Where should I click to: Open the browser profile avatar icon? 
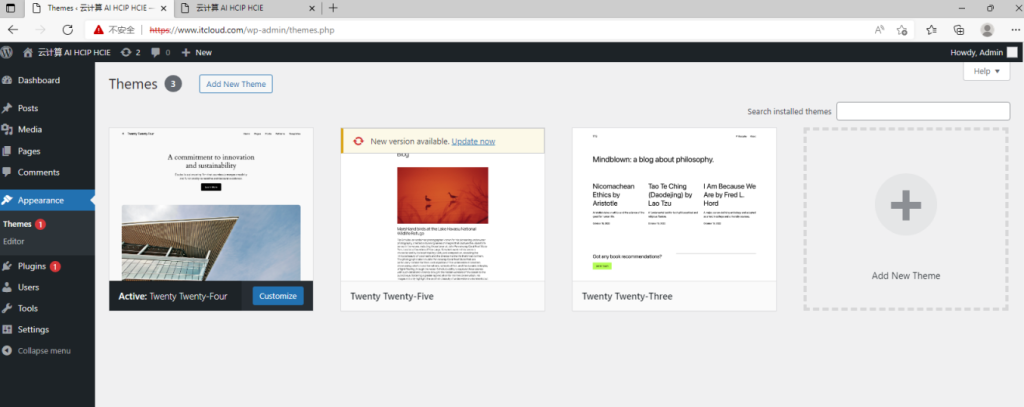pos(987,30)
